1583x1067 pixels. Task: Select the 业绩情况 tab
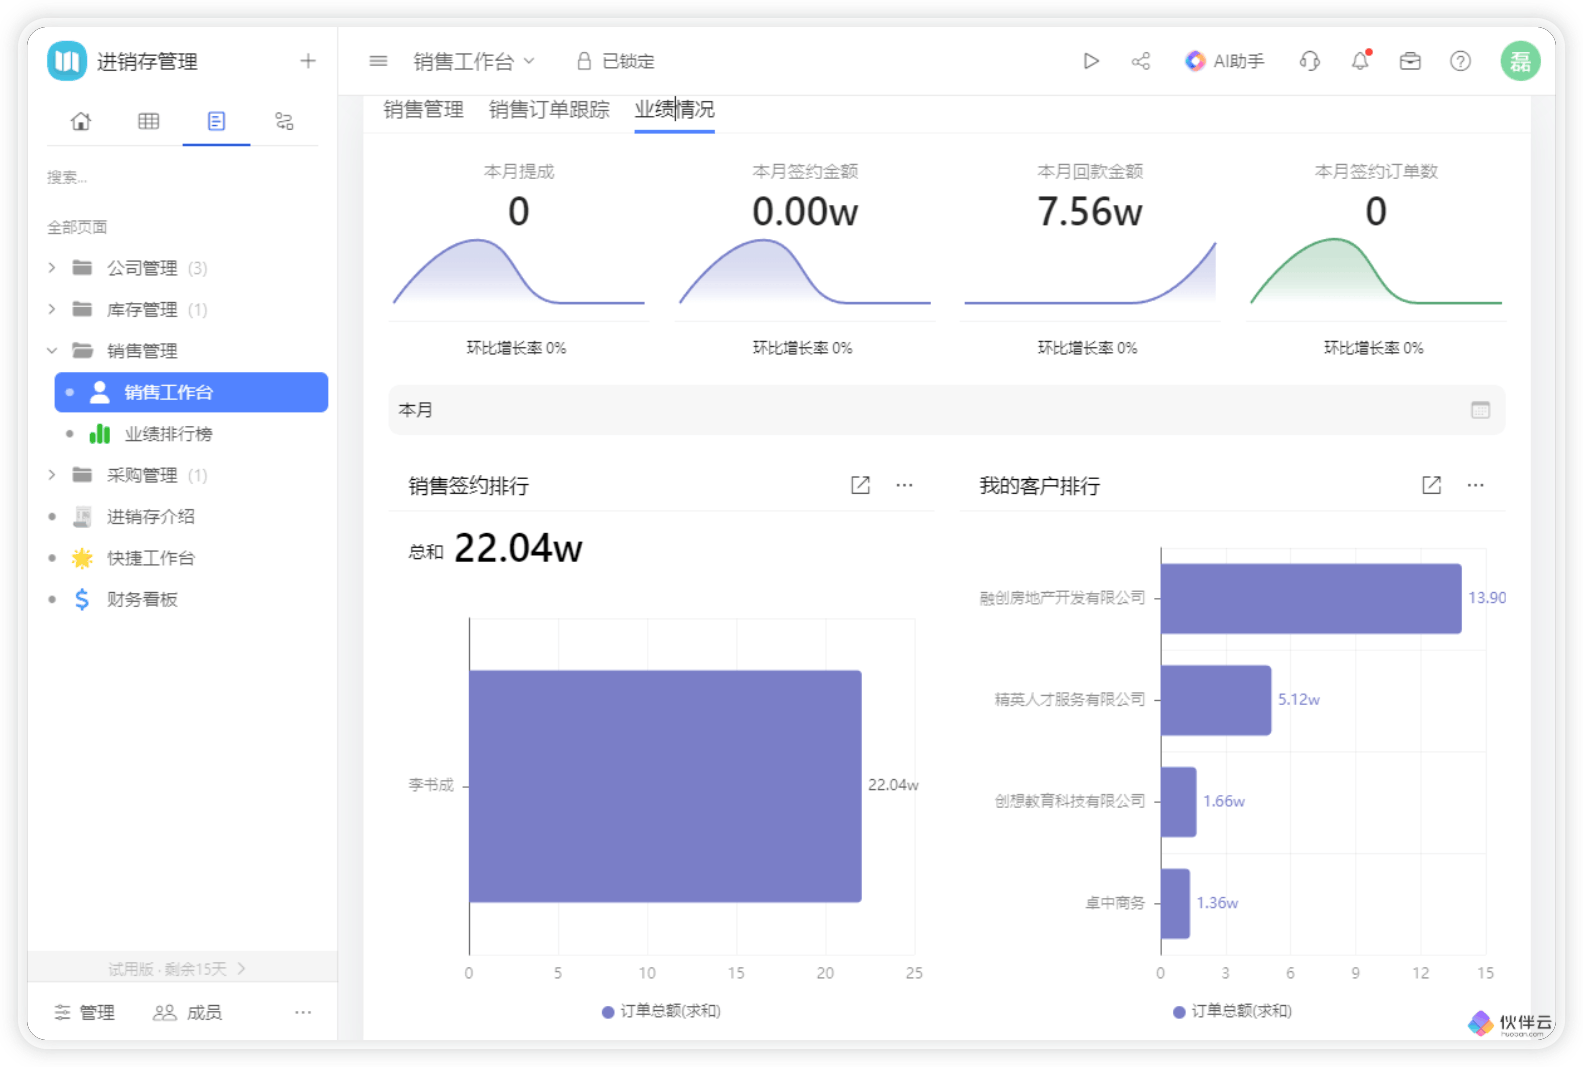click(x=674, y=109)
